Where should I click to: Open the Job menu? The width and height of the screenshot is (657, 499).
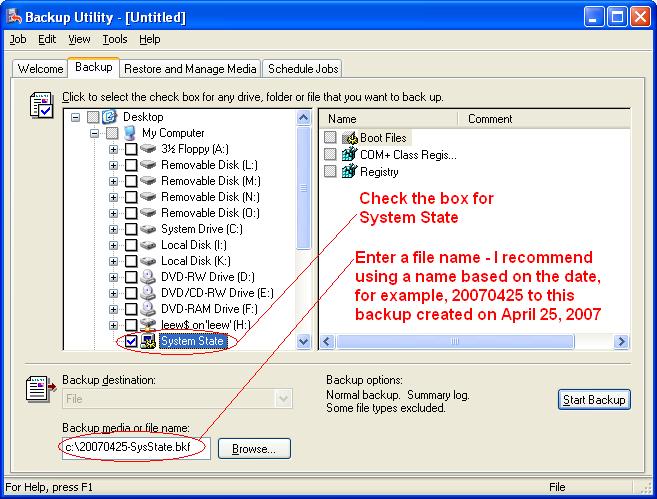coord(18,39)
